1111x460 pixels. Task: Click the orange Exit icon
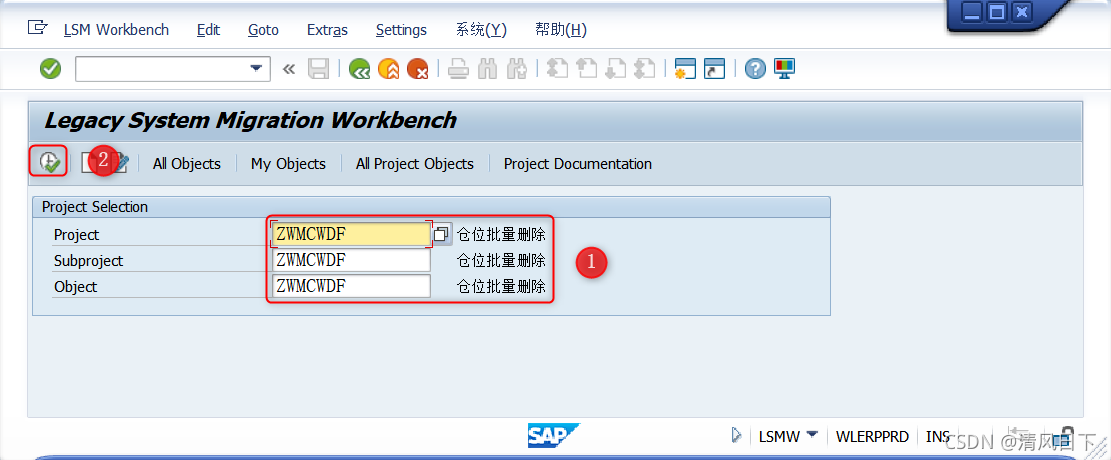pos(388,69)
